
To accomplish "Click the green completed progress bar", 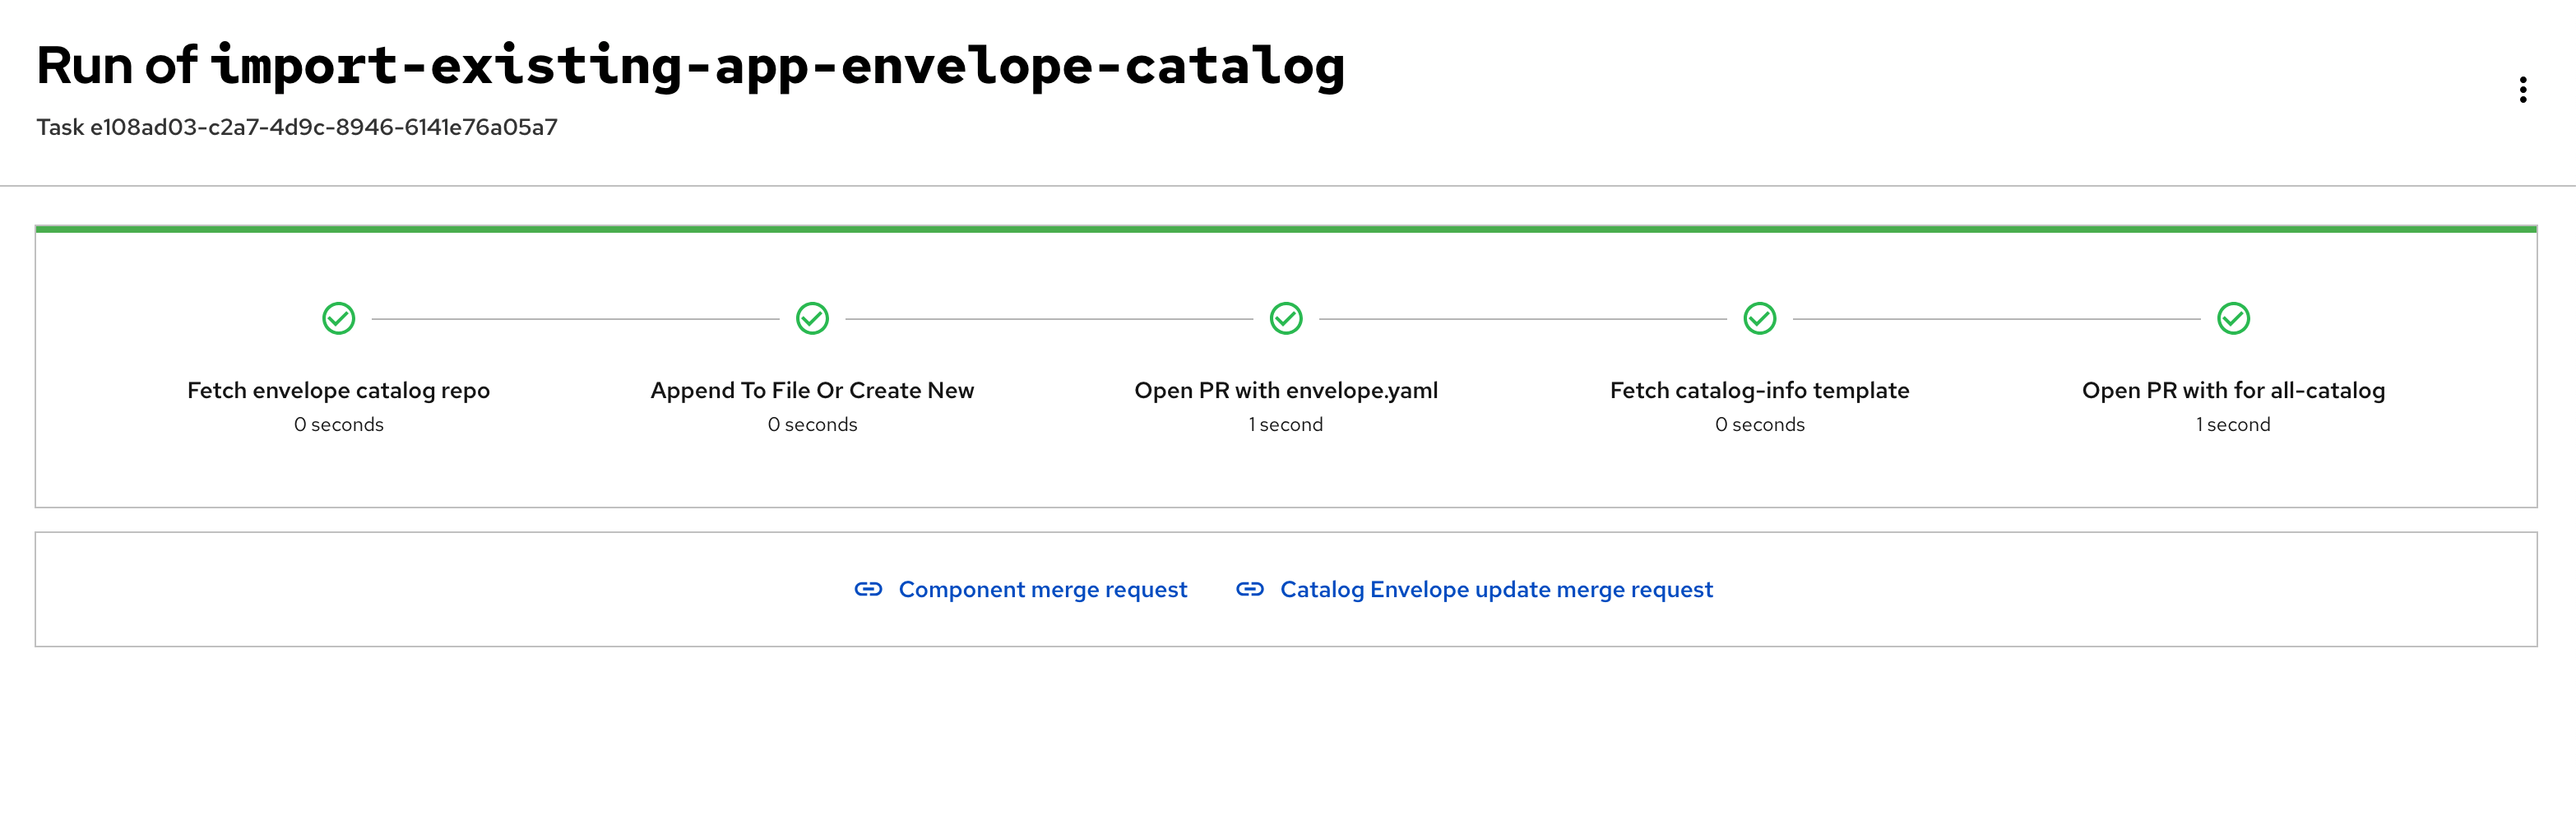I will point(1286,229).
